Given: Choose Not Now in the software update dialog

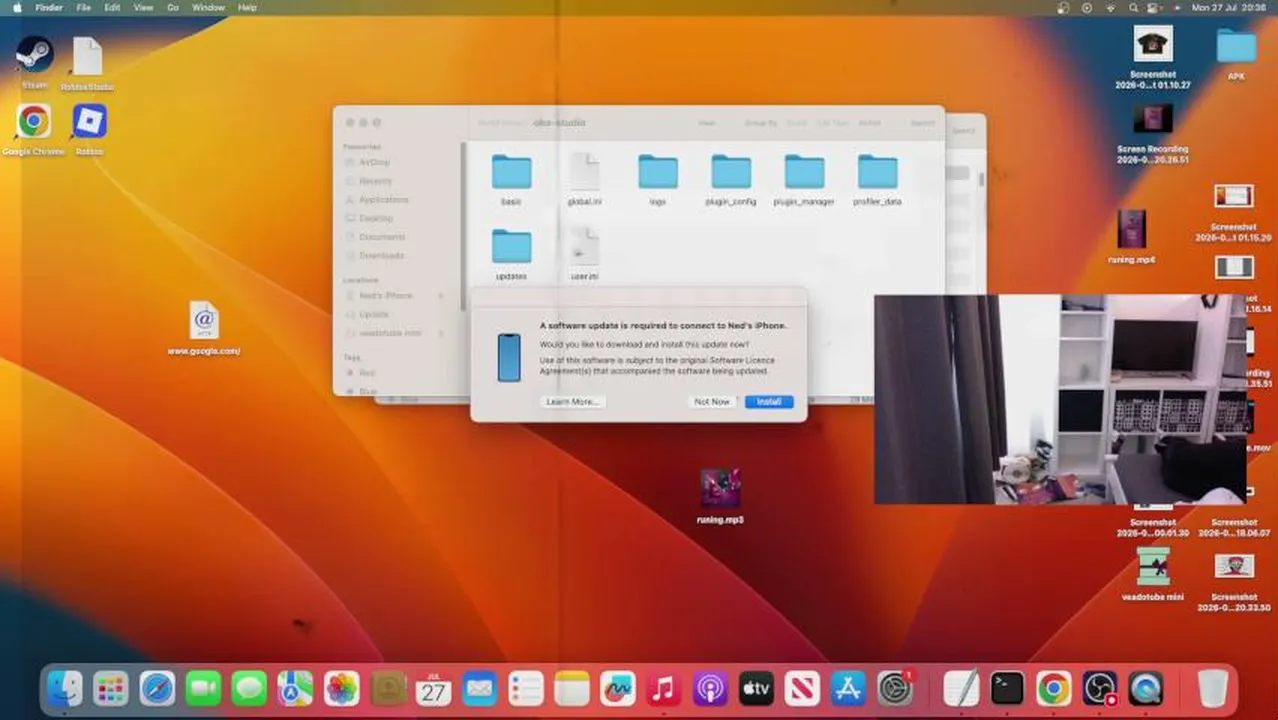Looking at the screenshot, I should point(712,401).
